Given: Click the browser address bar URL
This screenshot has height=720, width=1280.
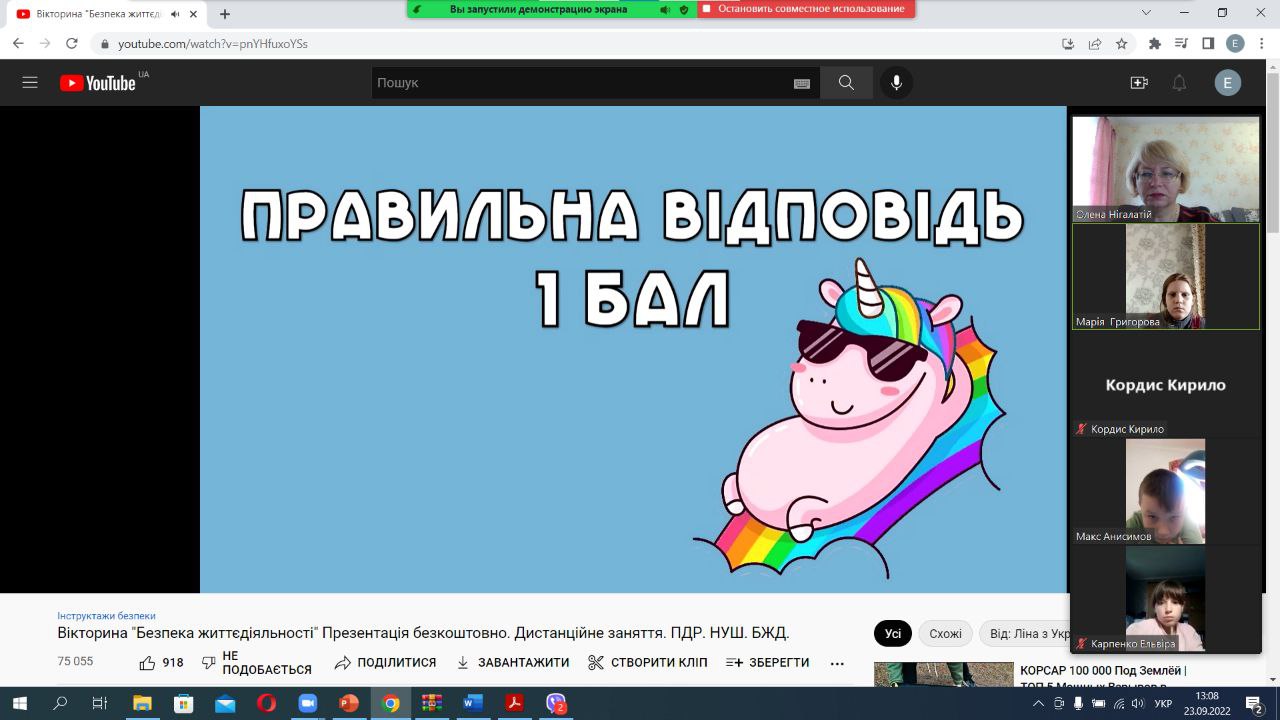Looking at the screenshot, I should pos(212,44).
